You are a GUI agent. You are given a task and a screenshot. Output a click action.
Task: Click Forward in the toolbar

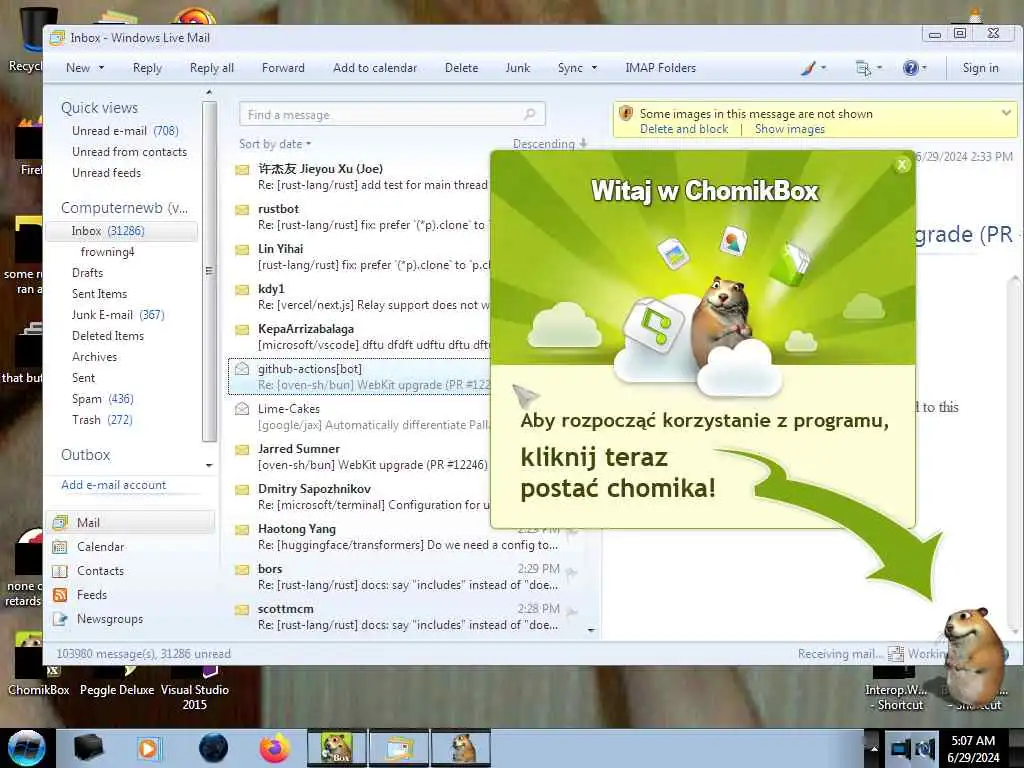(x=283, y=68)
